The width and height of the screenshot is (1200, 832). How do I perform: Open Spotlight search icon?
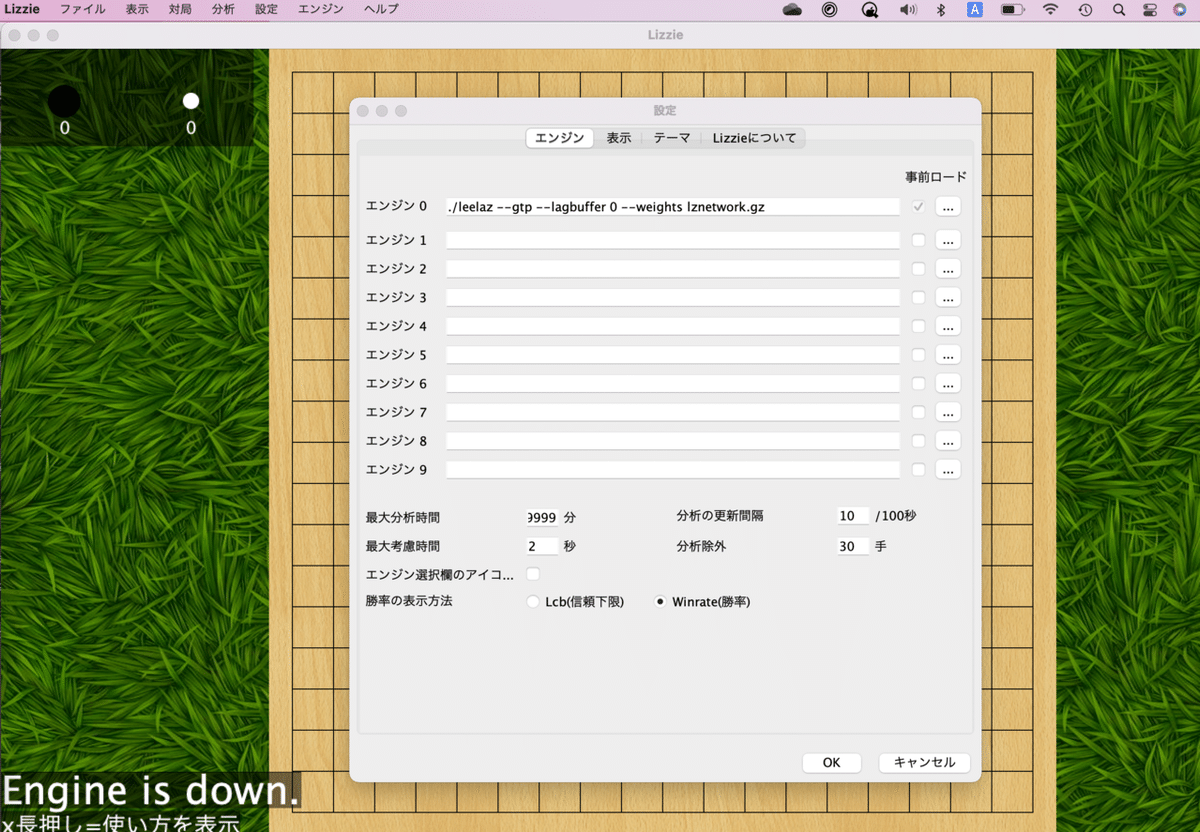click(1118, 9)
